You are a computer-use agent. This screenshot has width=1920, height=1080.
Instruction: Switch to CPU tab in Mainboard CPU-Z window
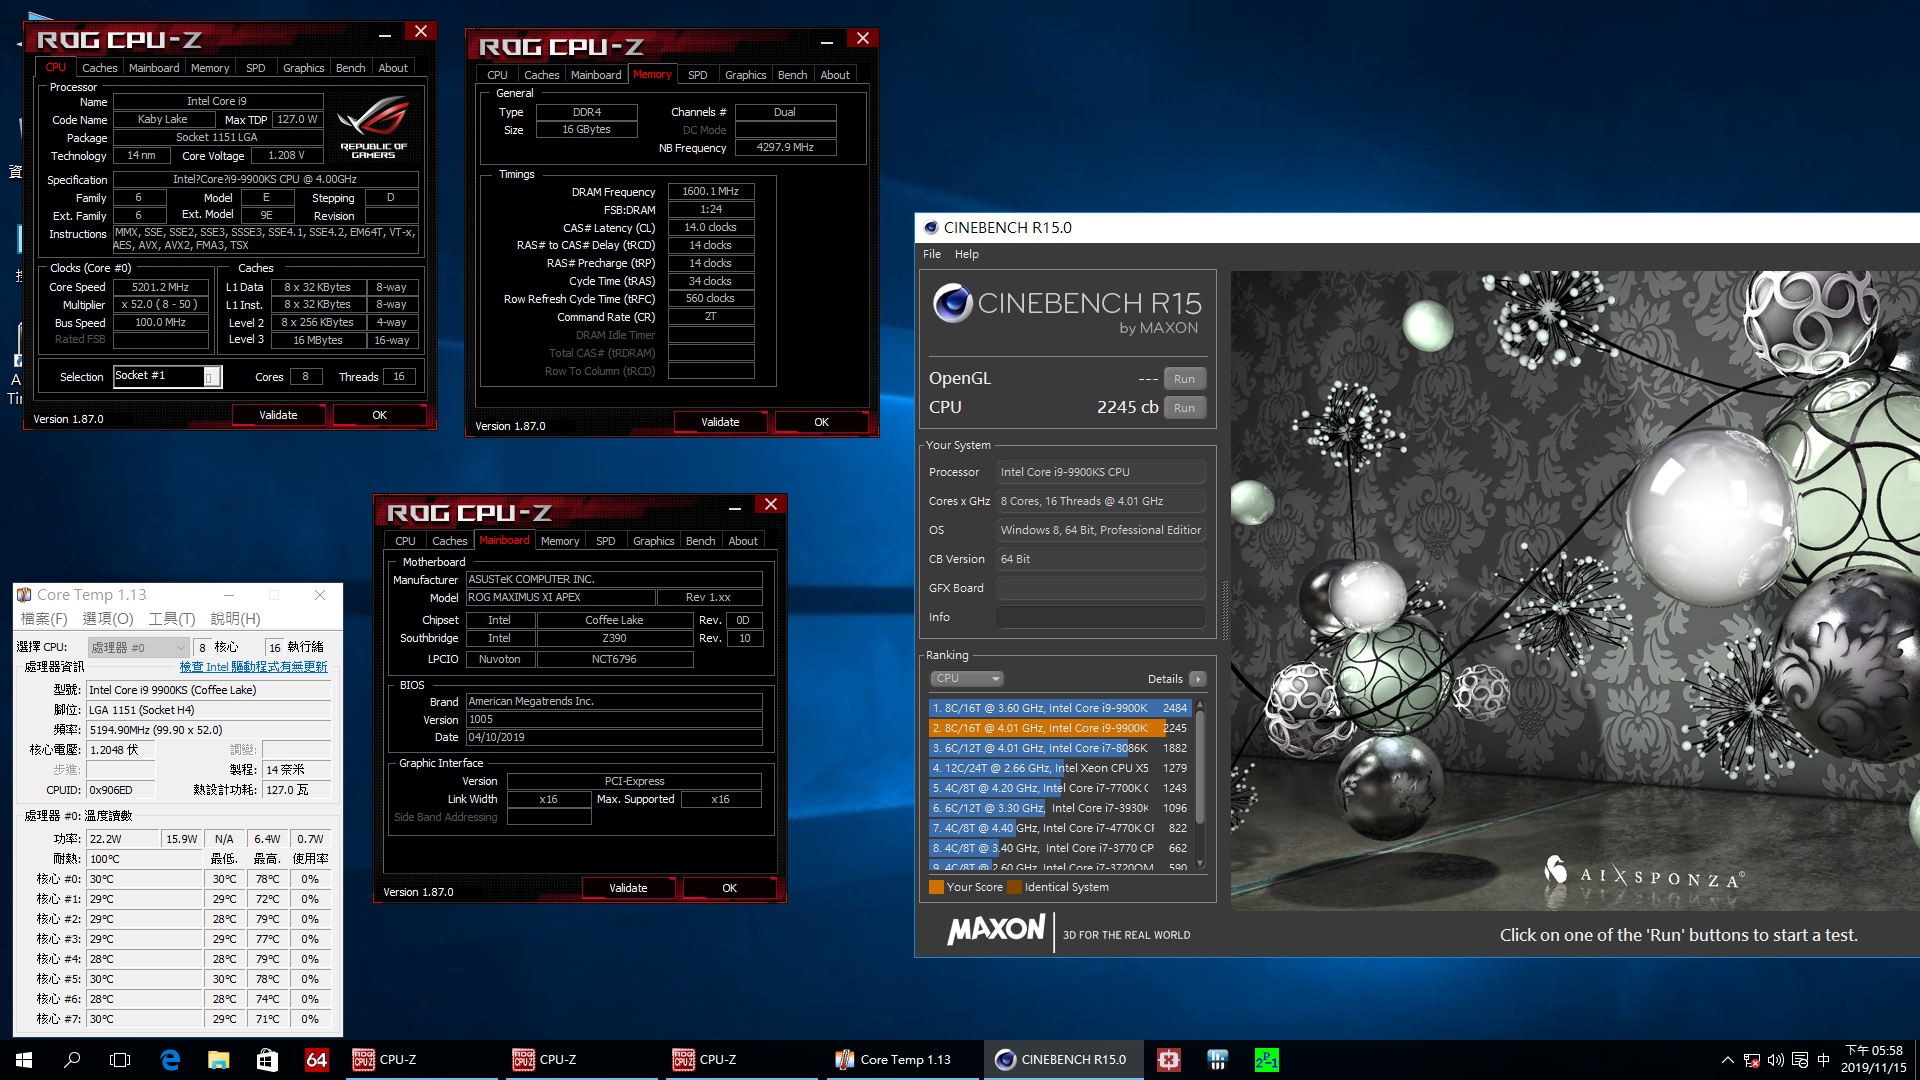[406, 541]
